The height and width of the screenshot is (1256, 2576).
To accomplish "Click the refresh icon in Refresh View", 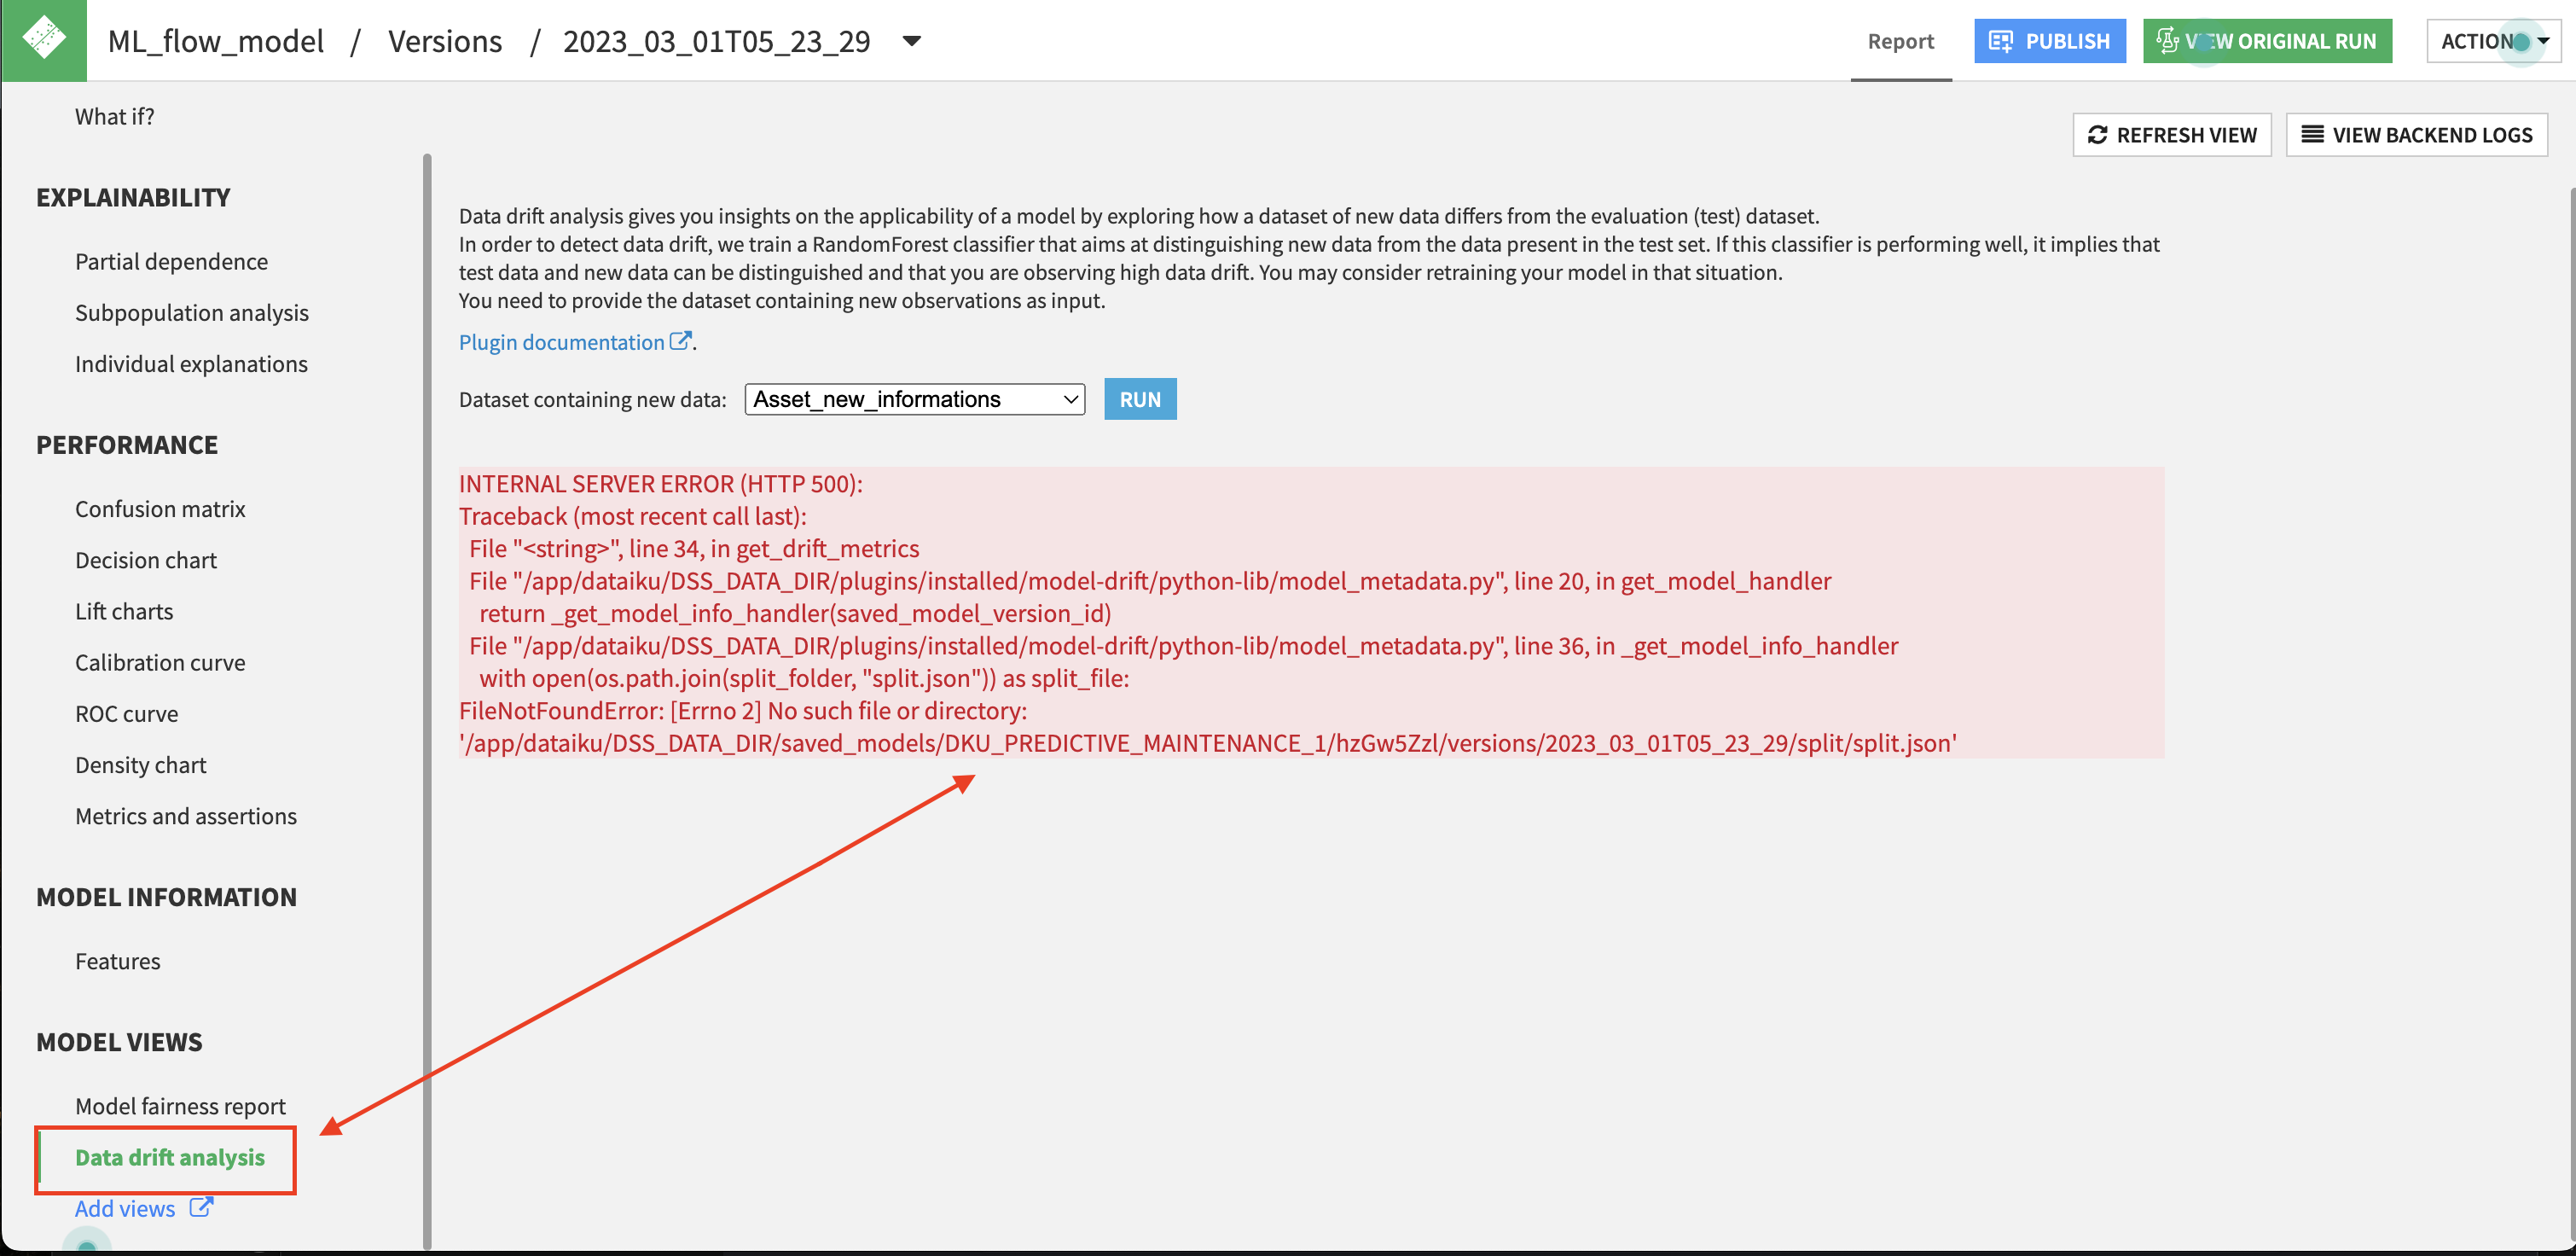I will pyautogui.click(x=2097, y=135).
